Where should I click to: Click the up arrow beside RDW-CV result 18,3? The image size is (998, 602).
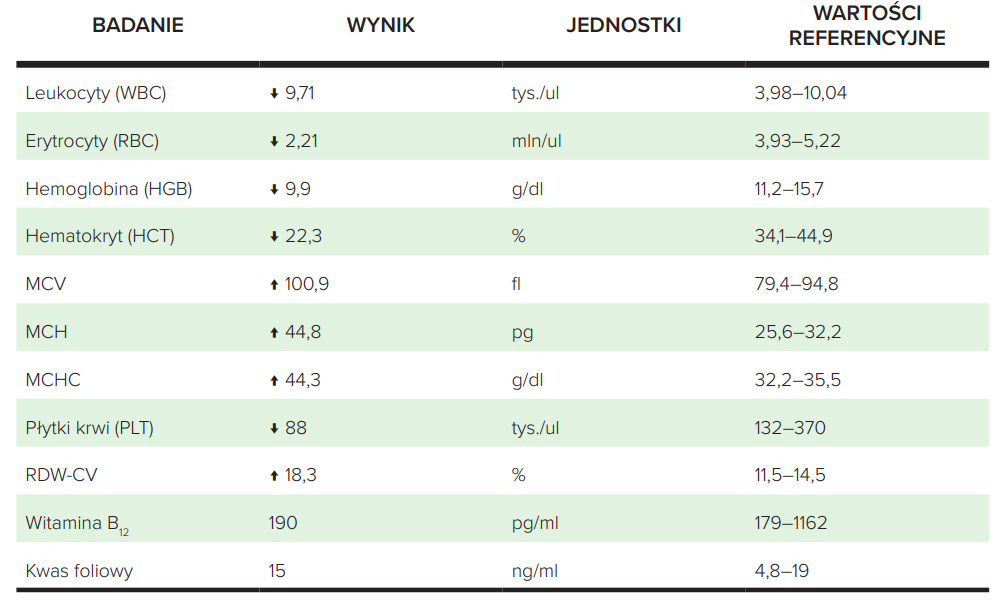[274, 476]
